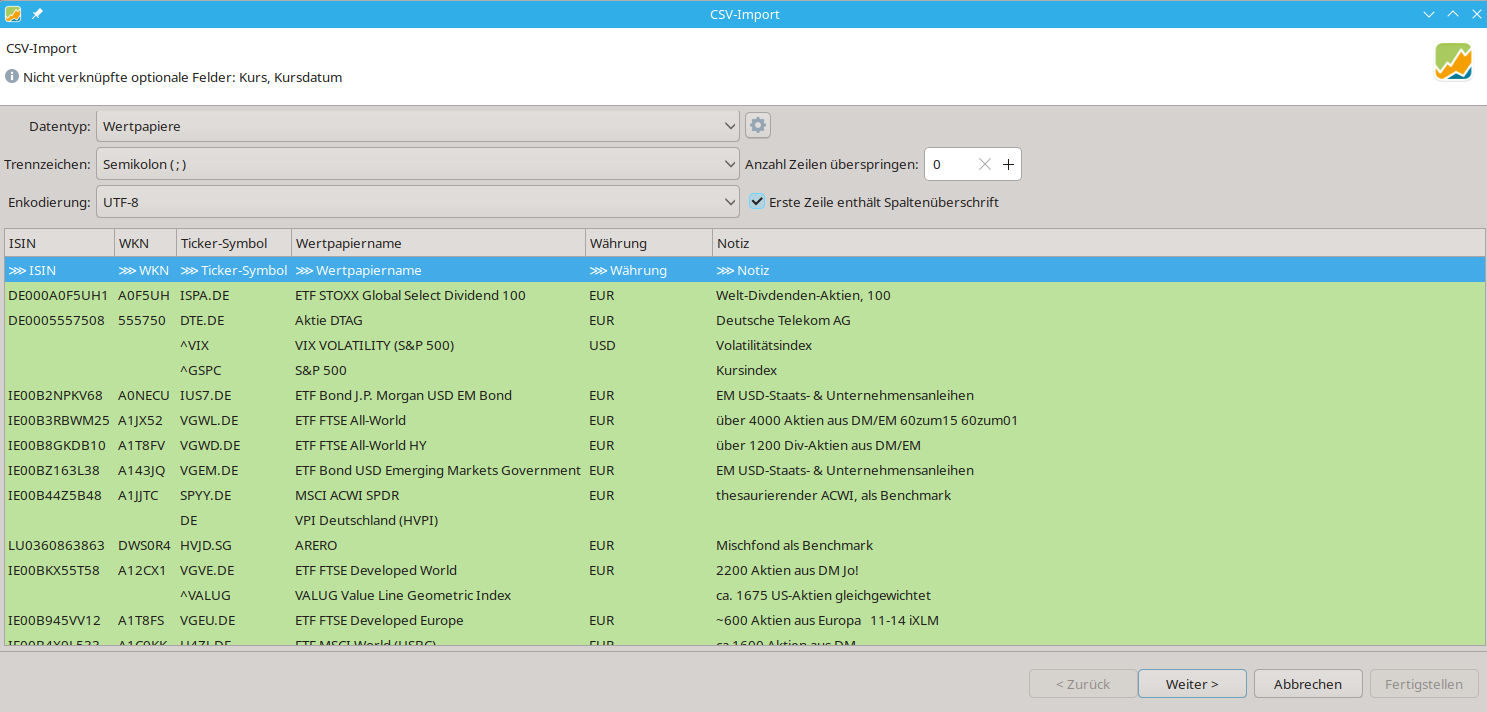Toggle 'Erste Zeile enthält Spaltenüberschrift' checkbox
The height and width of the screenshot is (712, 1487).
click(758, 202)
